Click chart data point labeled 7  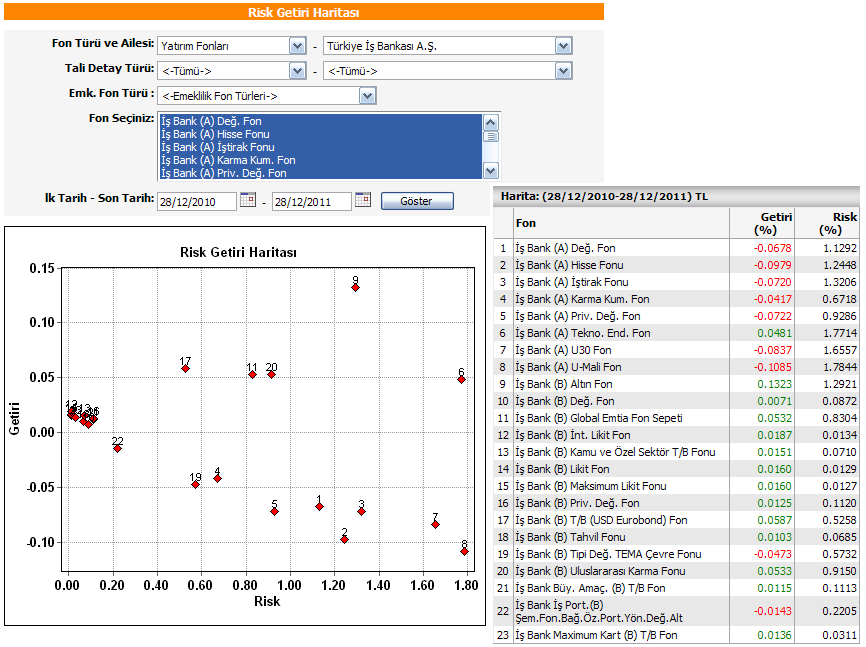pos(436,524)
